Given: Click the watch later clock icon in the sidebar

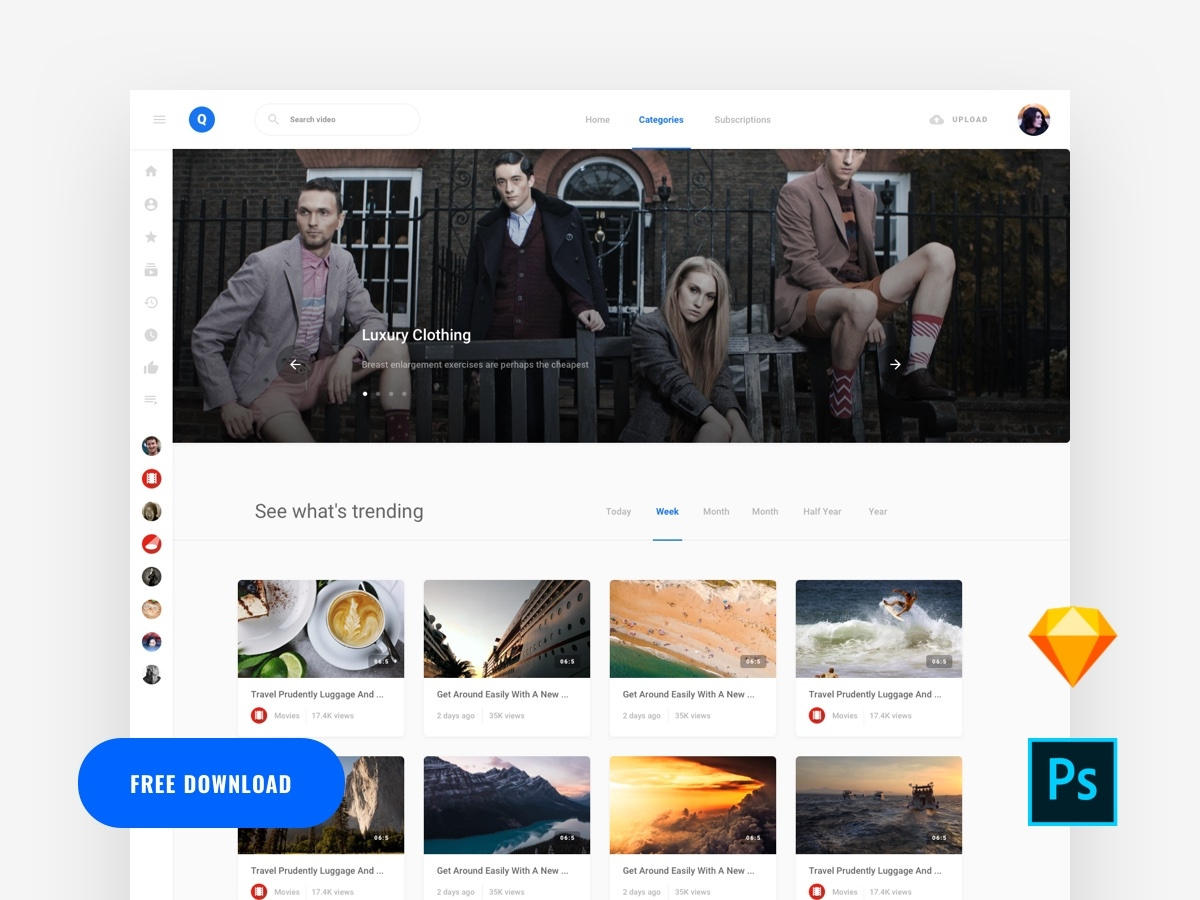Looking at the screenshot, I should pyautogui.click(x=151, y=335).
